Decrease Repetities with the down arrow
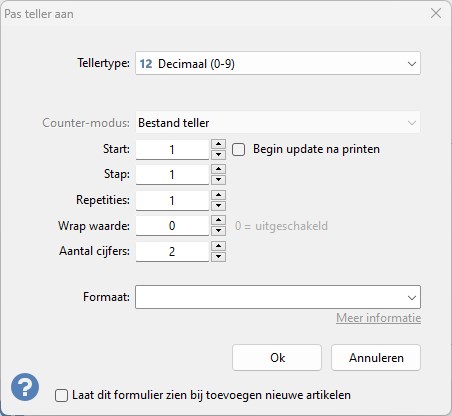The width and height of the screenshot is (452, 416). pos(218,205)
